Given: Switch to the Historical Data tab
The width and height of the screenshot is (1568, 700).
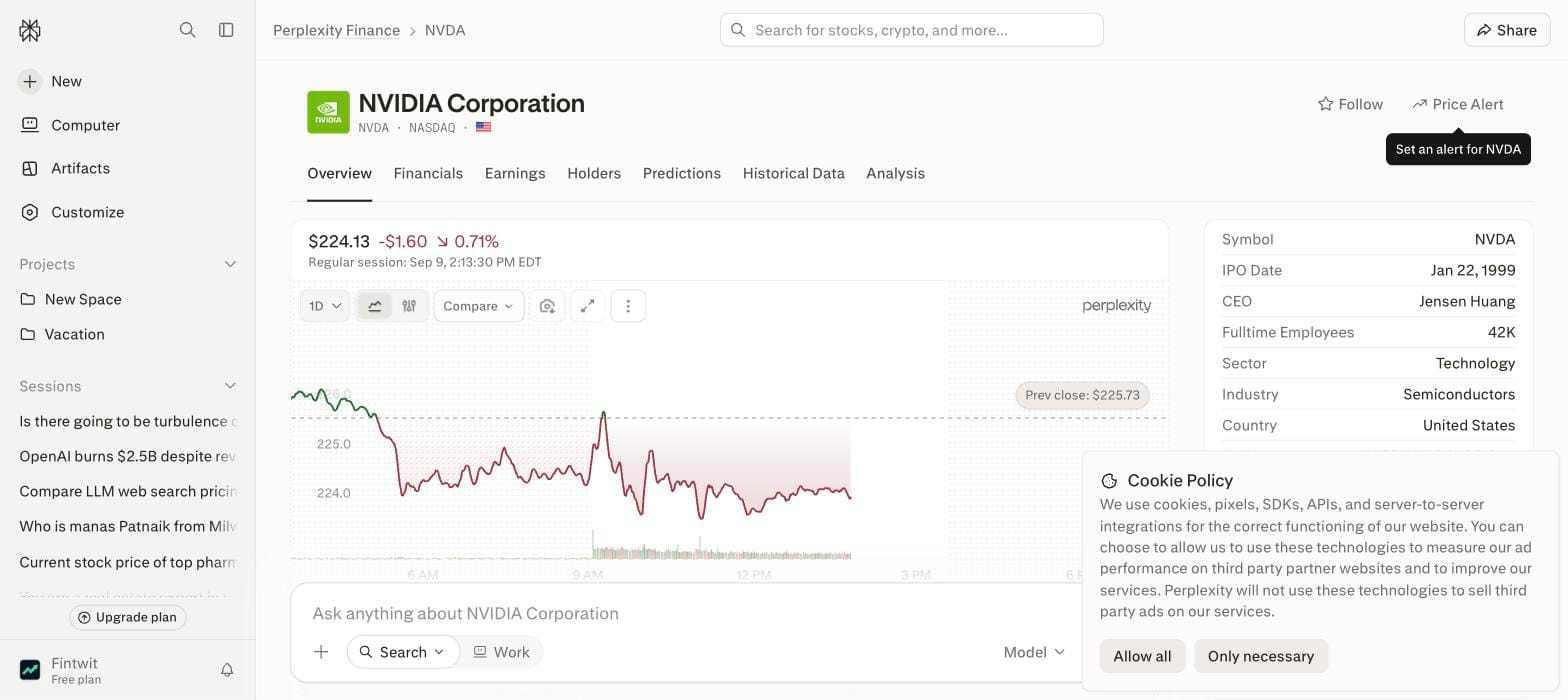Looking at the screenshot, I should pyautogui.click(x=793, y=173).
